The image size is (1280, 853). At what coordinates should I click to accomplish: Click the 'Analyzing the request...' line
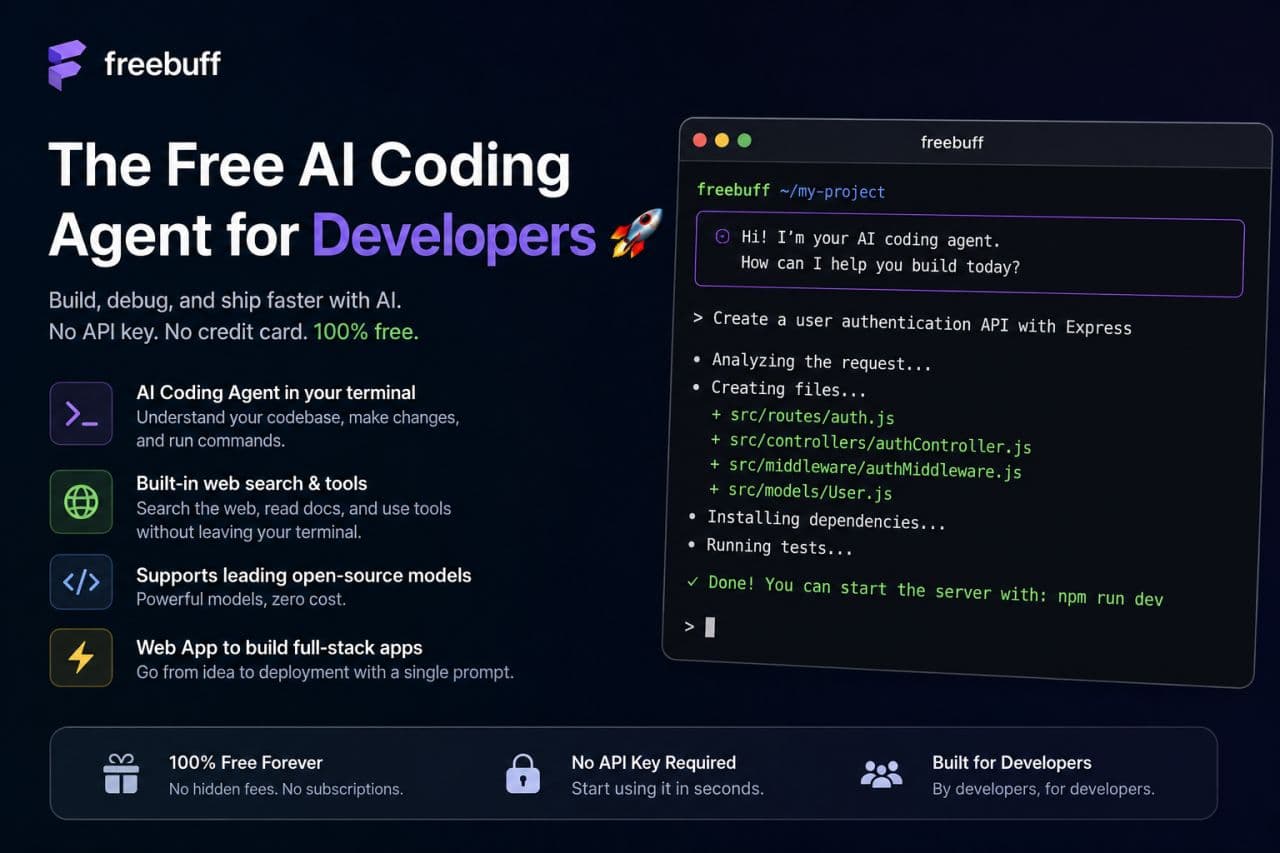811,362
